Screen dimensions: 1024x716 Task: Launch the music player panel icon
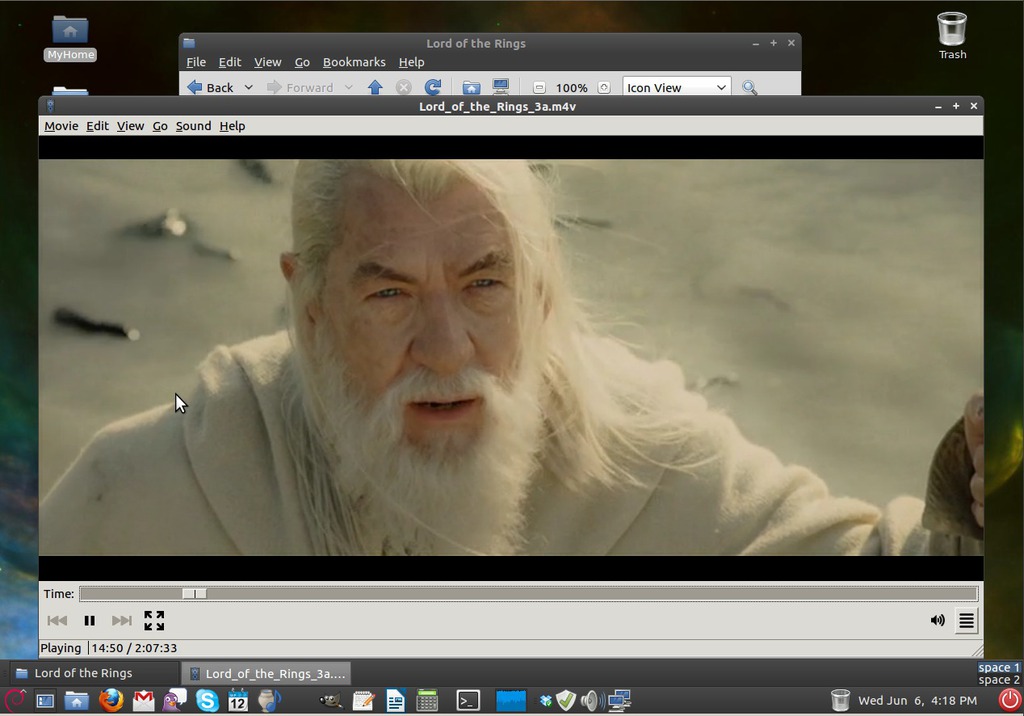[x=268, y=700]
